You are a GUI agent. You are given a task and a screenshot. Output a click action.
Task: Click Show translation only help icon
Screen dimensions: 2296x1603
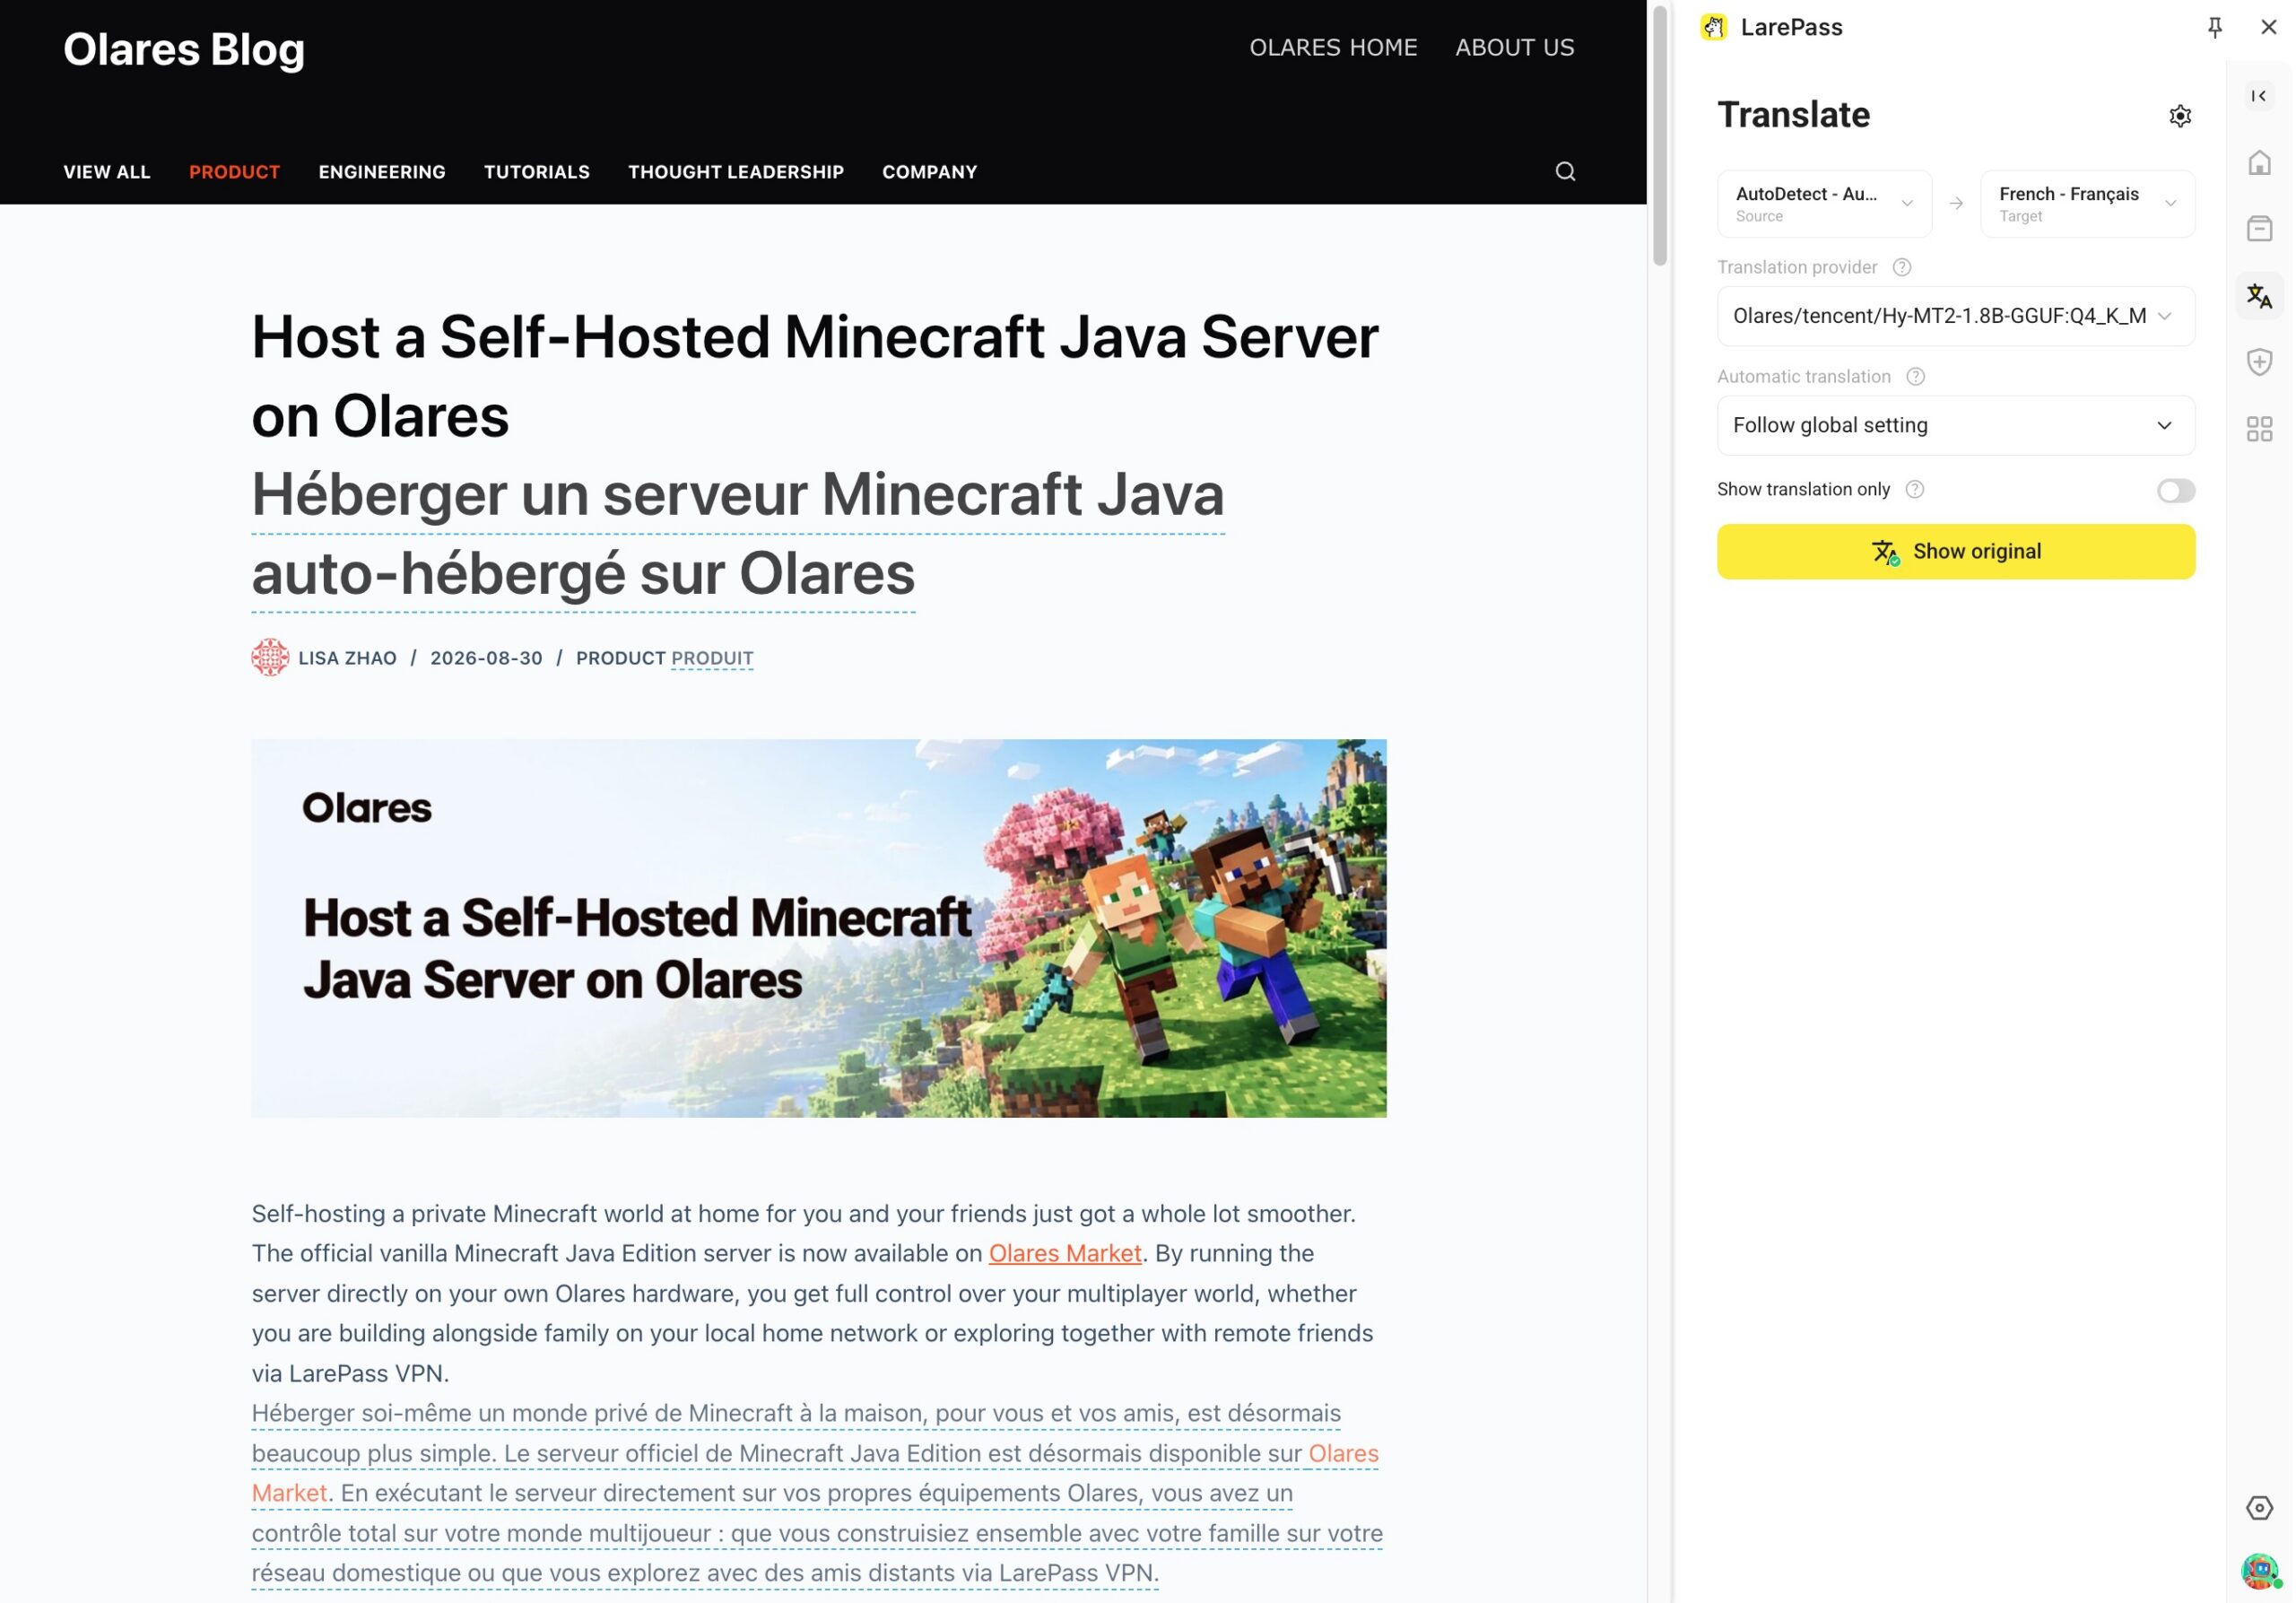click(1914, 489)
